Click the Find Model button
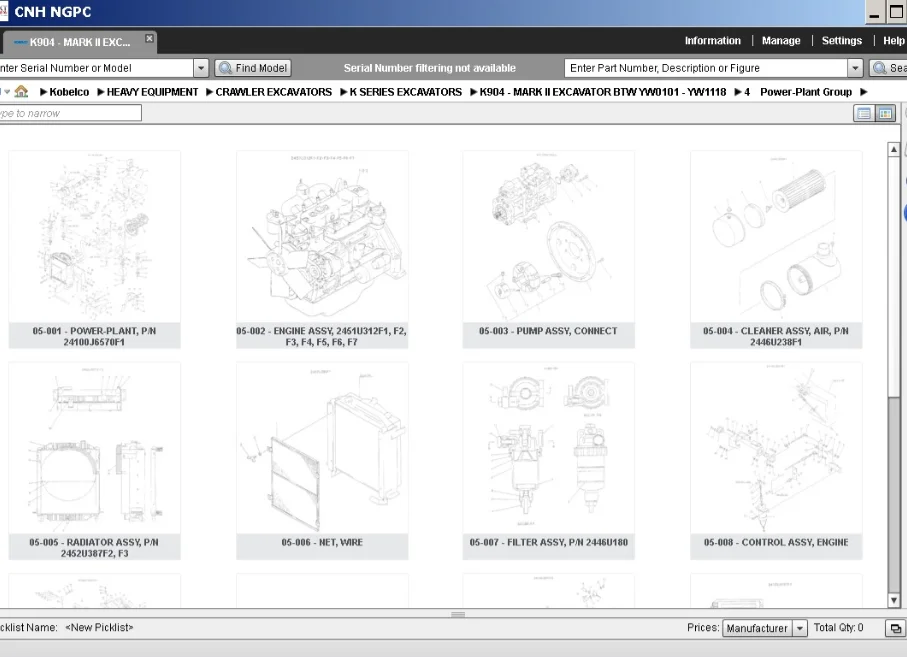Image resolution: width=907 pixels, height=657 pixels. point(253,68)
